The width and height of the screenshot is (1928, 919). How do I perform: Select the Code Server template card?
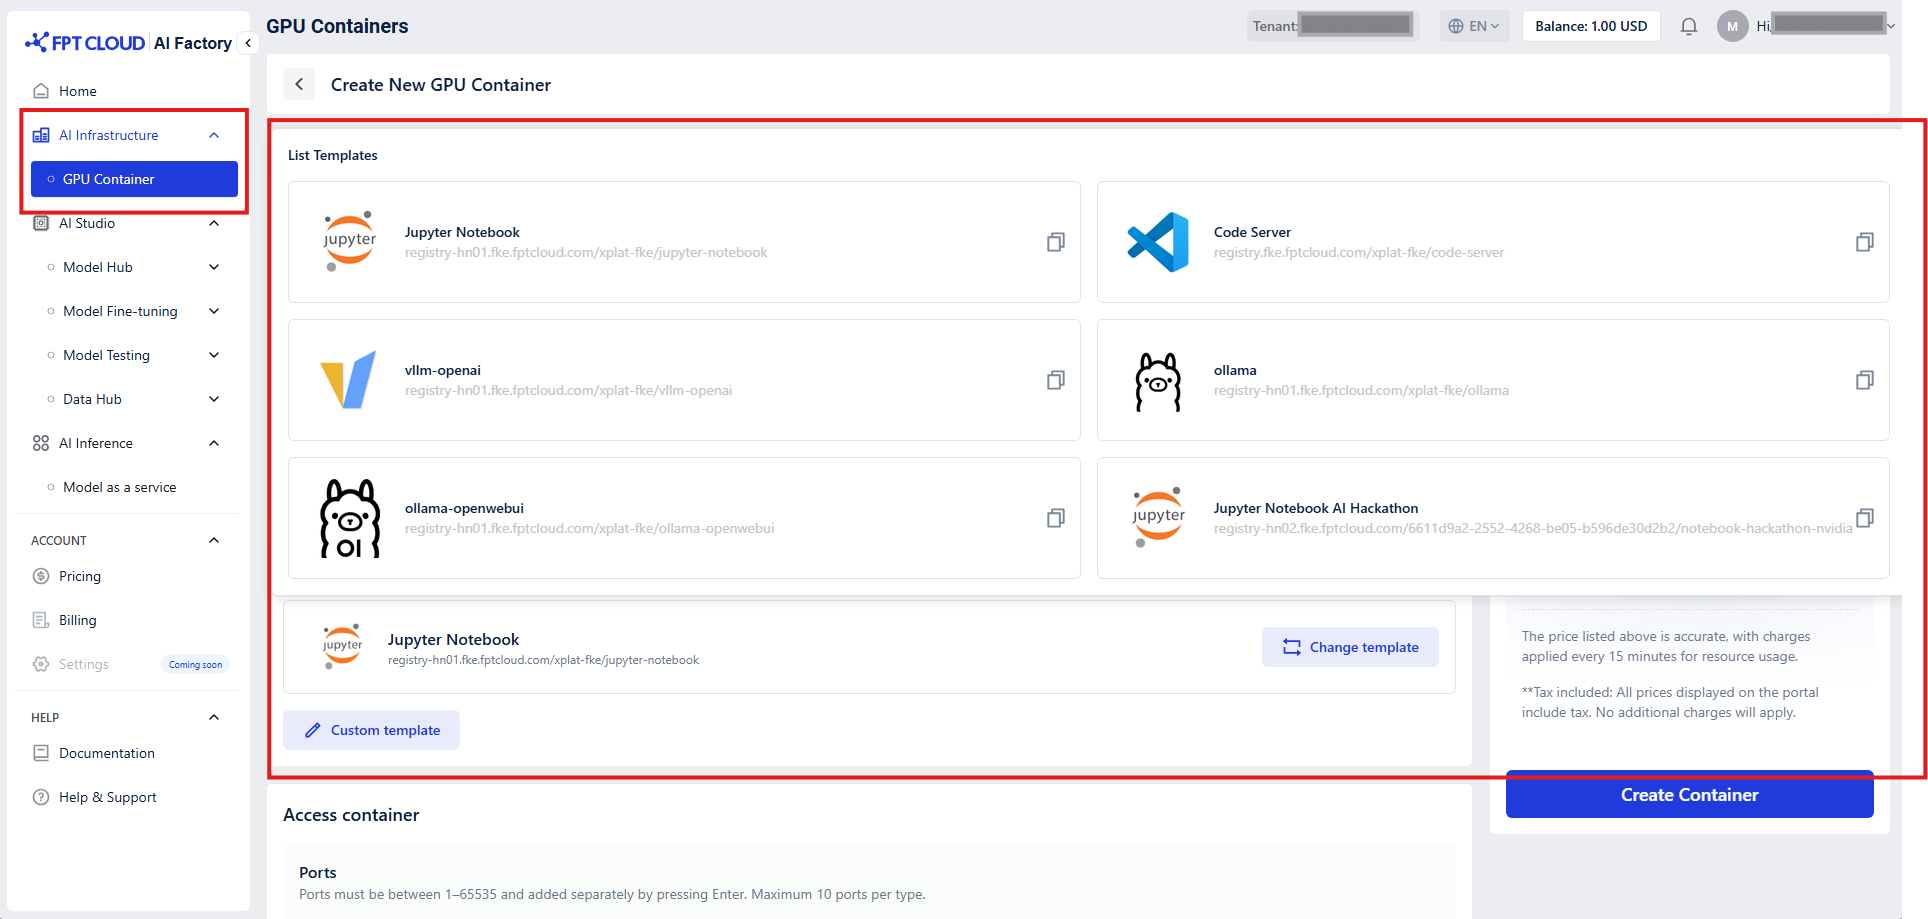(1493, 242)
